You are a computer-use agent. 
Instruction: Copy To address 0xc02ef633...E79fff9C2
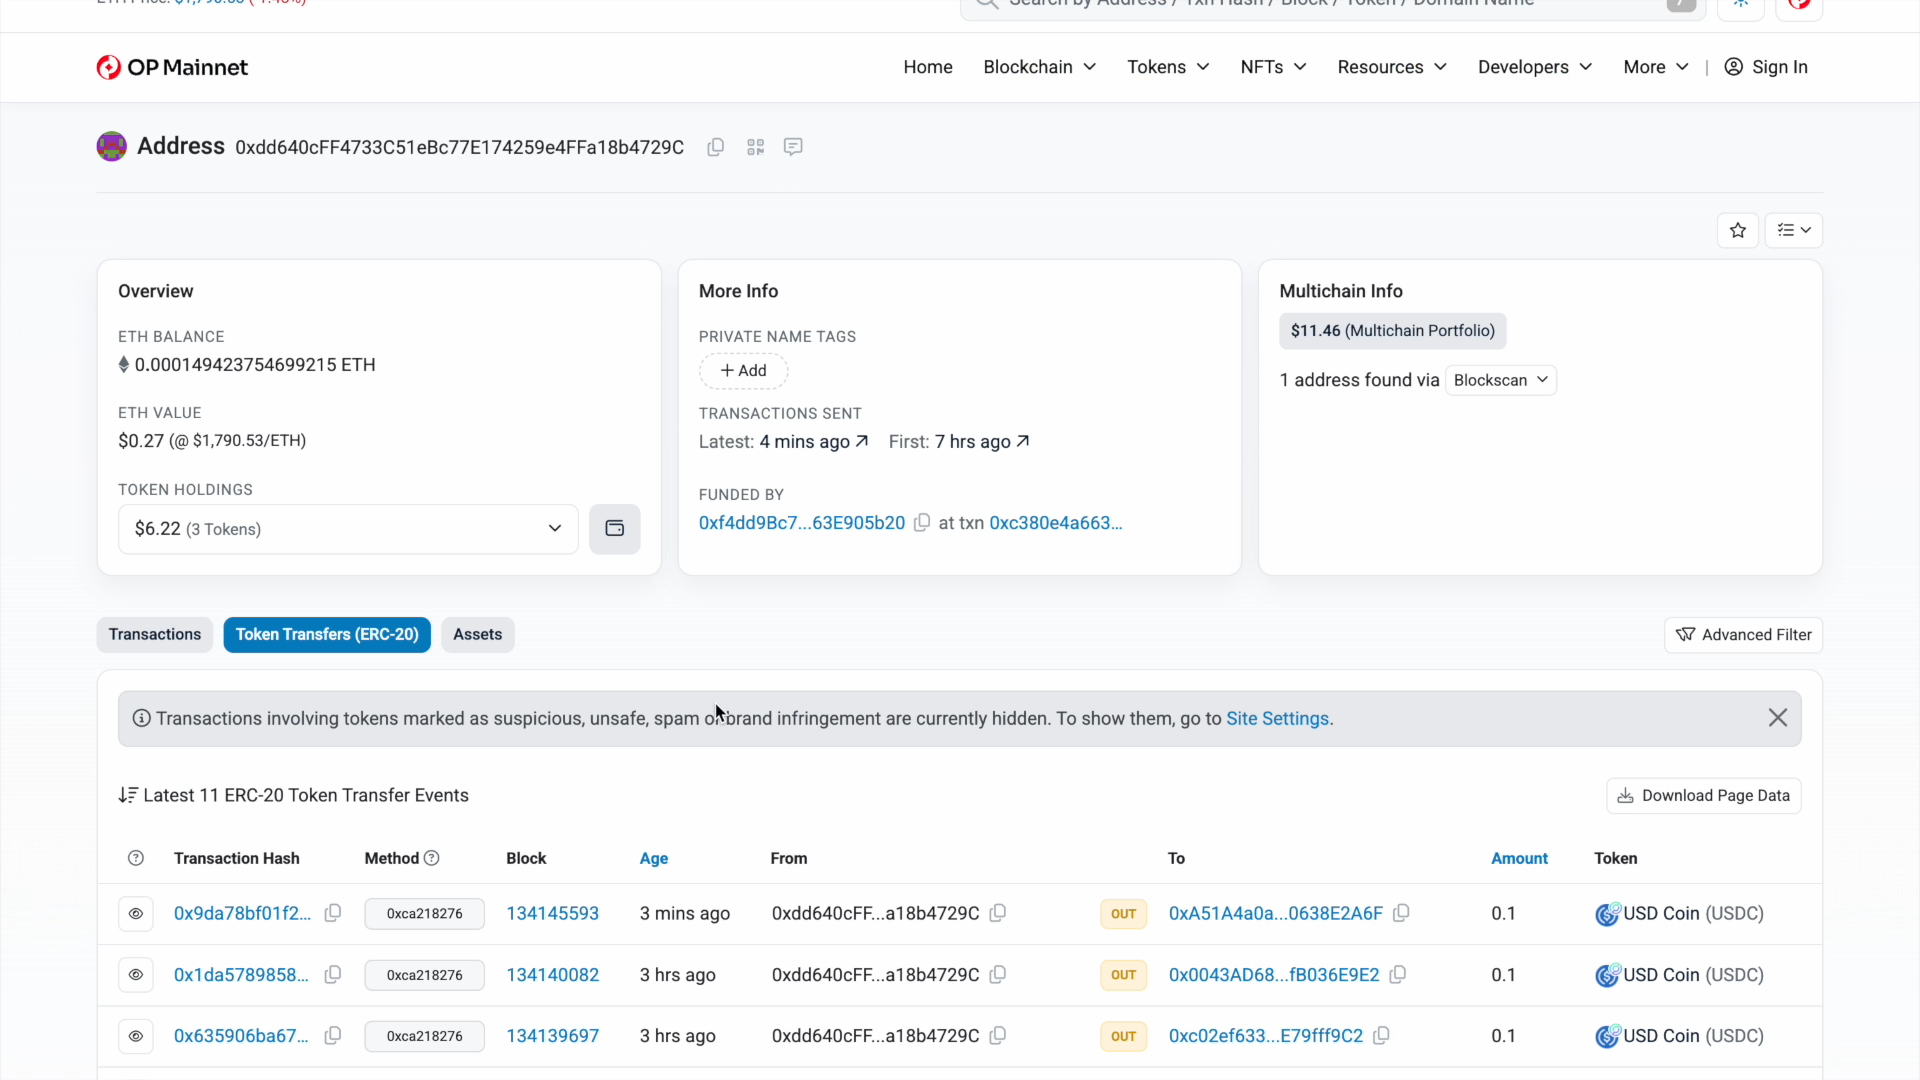pyautogui.click(x=1382, y=1035)
